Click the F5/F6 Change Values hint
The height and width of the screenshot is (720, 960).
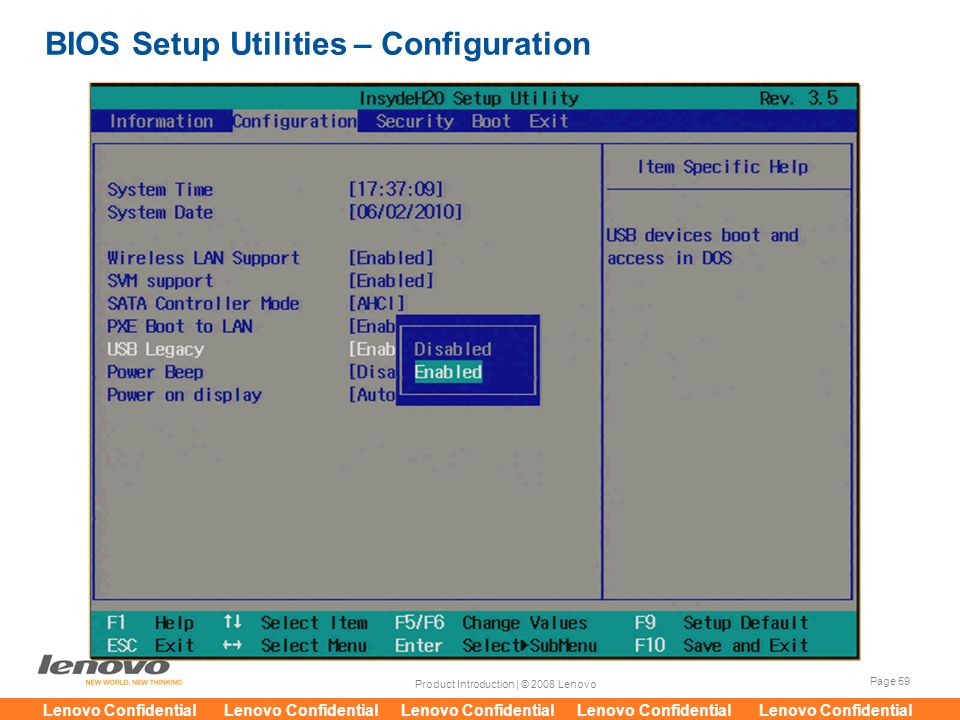point(491,623)
